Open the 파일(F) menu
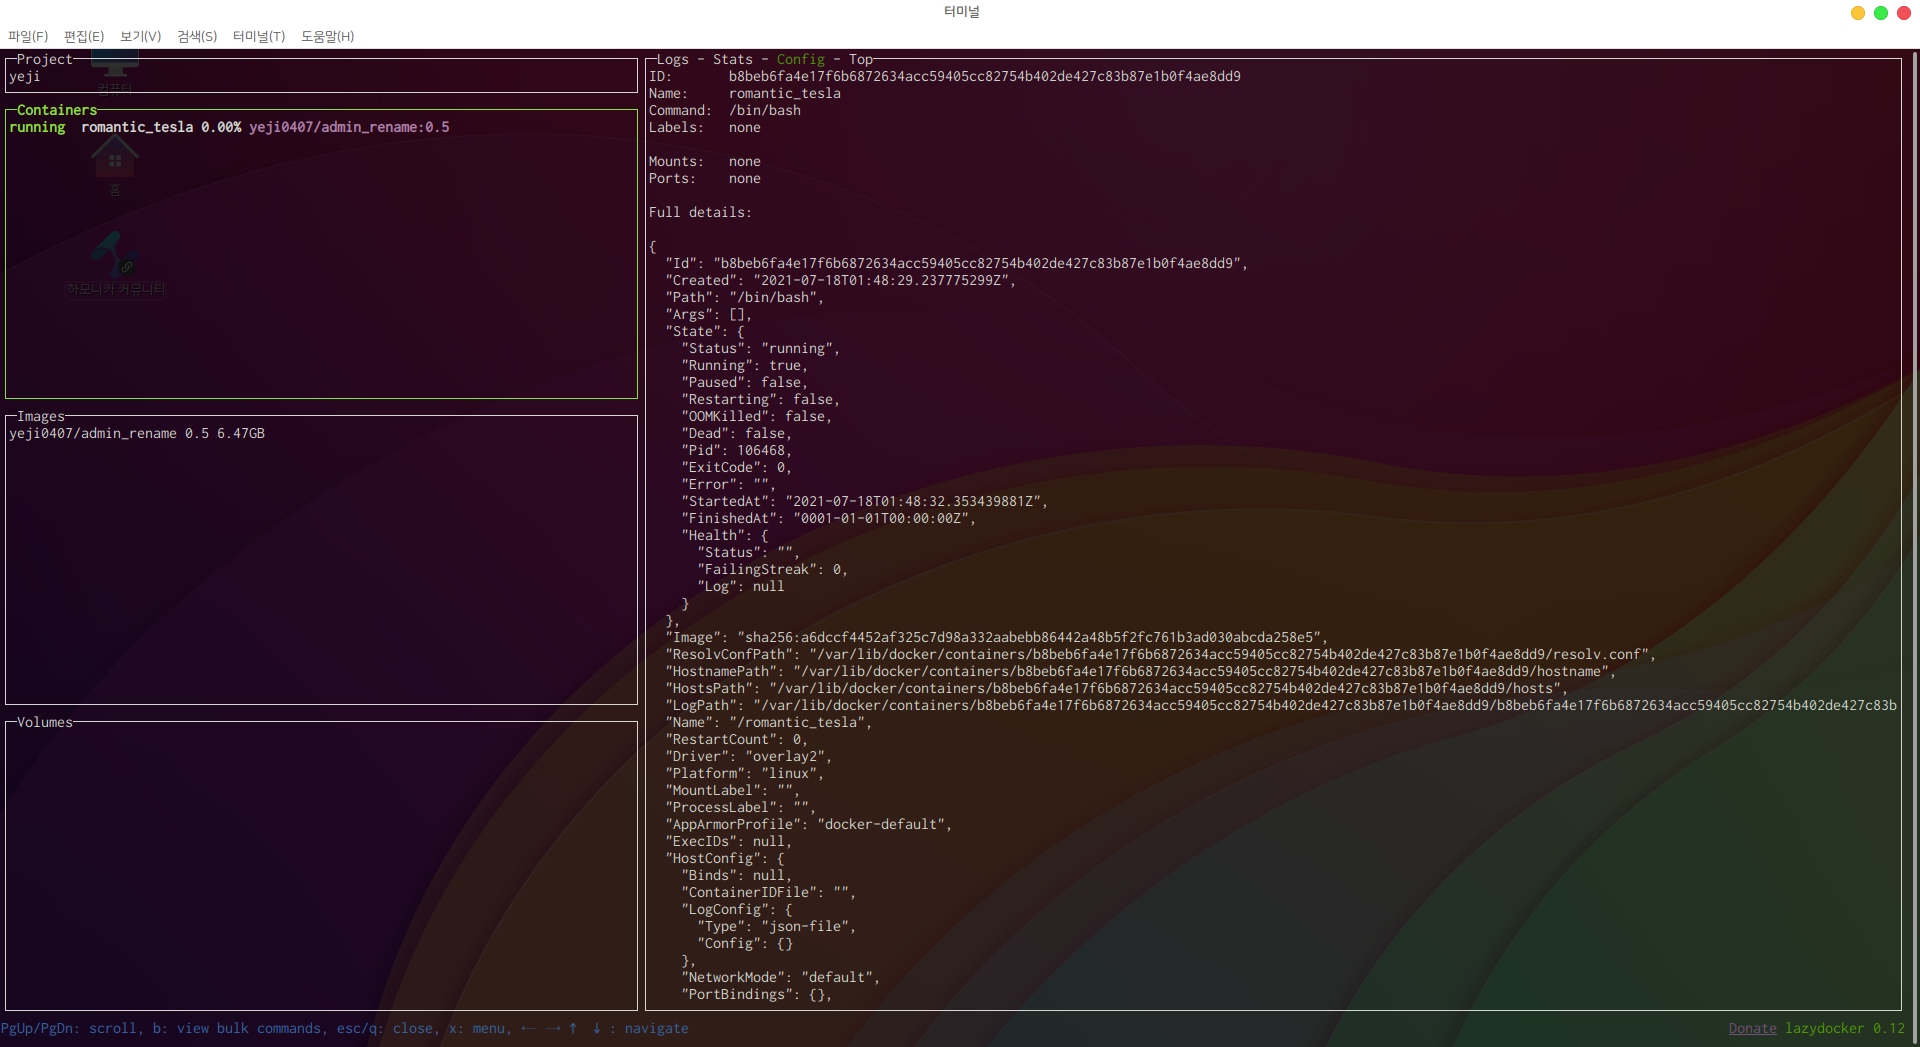The image size is (1920, 1047). pyautogui.click(x=28, y=36)
